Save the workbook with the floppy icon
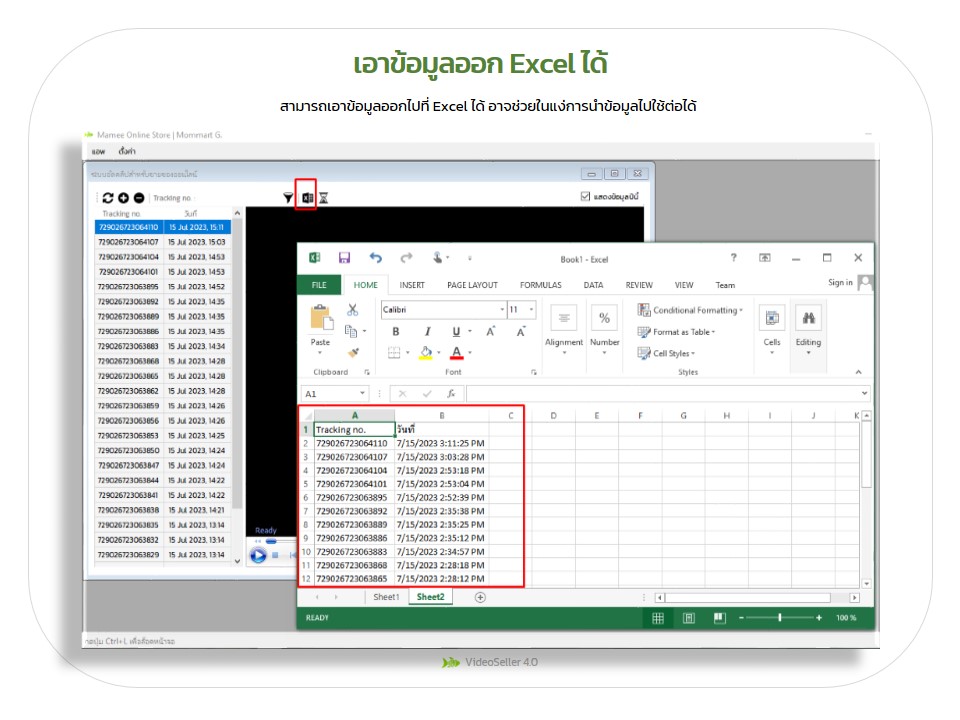960x720 pixels. tap(344, 258)
